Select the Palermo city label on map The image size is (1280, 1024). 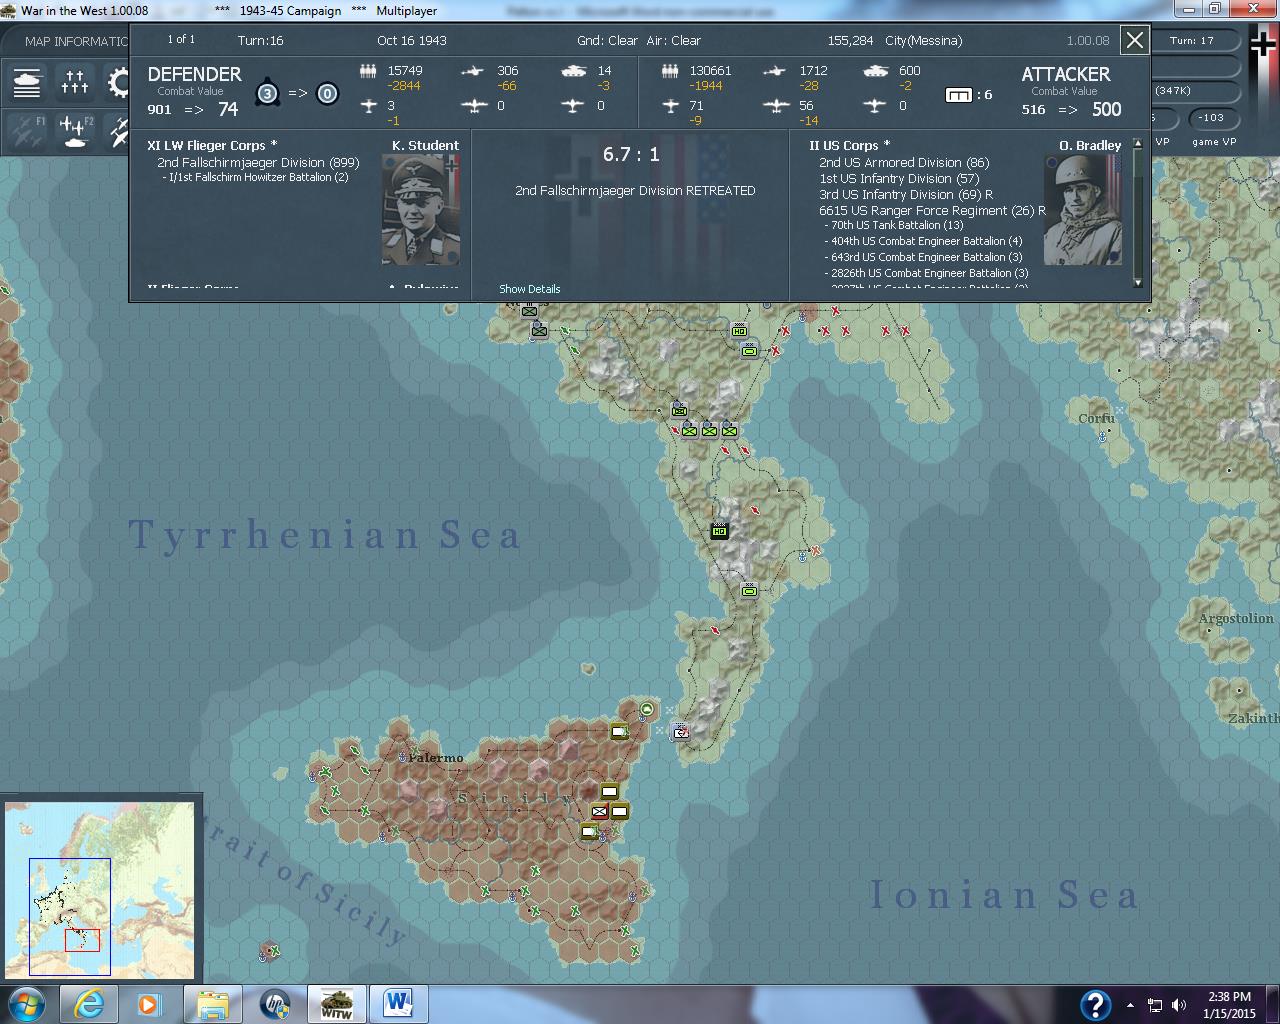point(436,758)
